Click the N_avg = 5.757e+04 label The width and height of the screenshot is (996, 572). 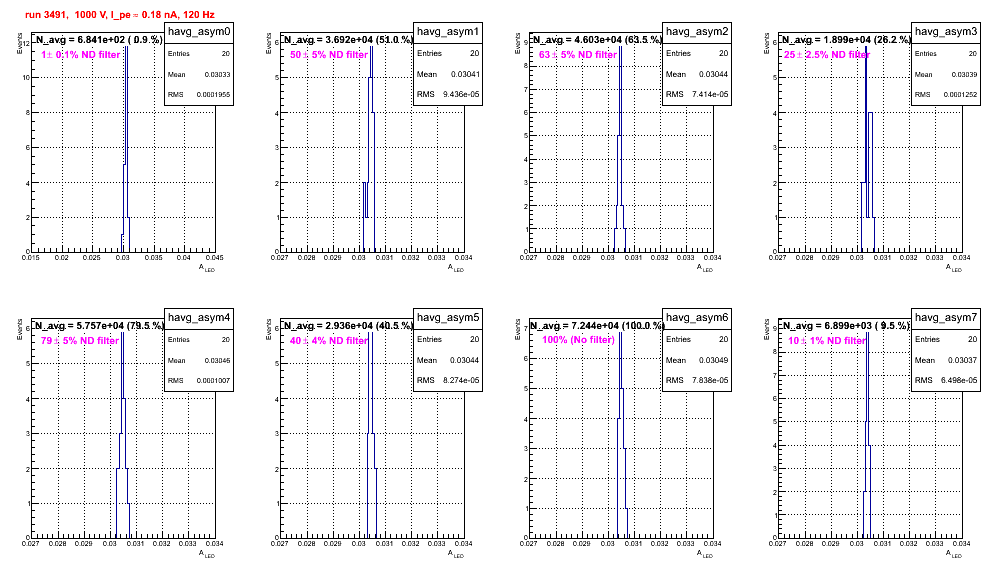pos(99,325)
